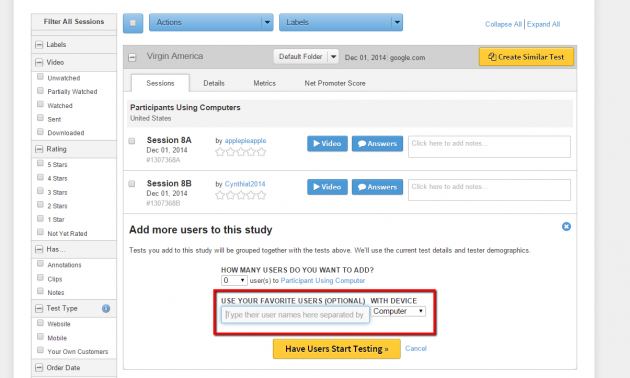This screenshot has height=378, width=630.
Task: Open the number of users dropdown
Action: click(x=234, y=280)
